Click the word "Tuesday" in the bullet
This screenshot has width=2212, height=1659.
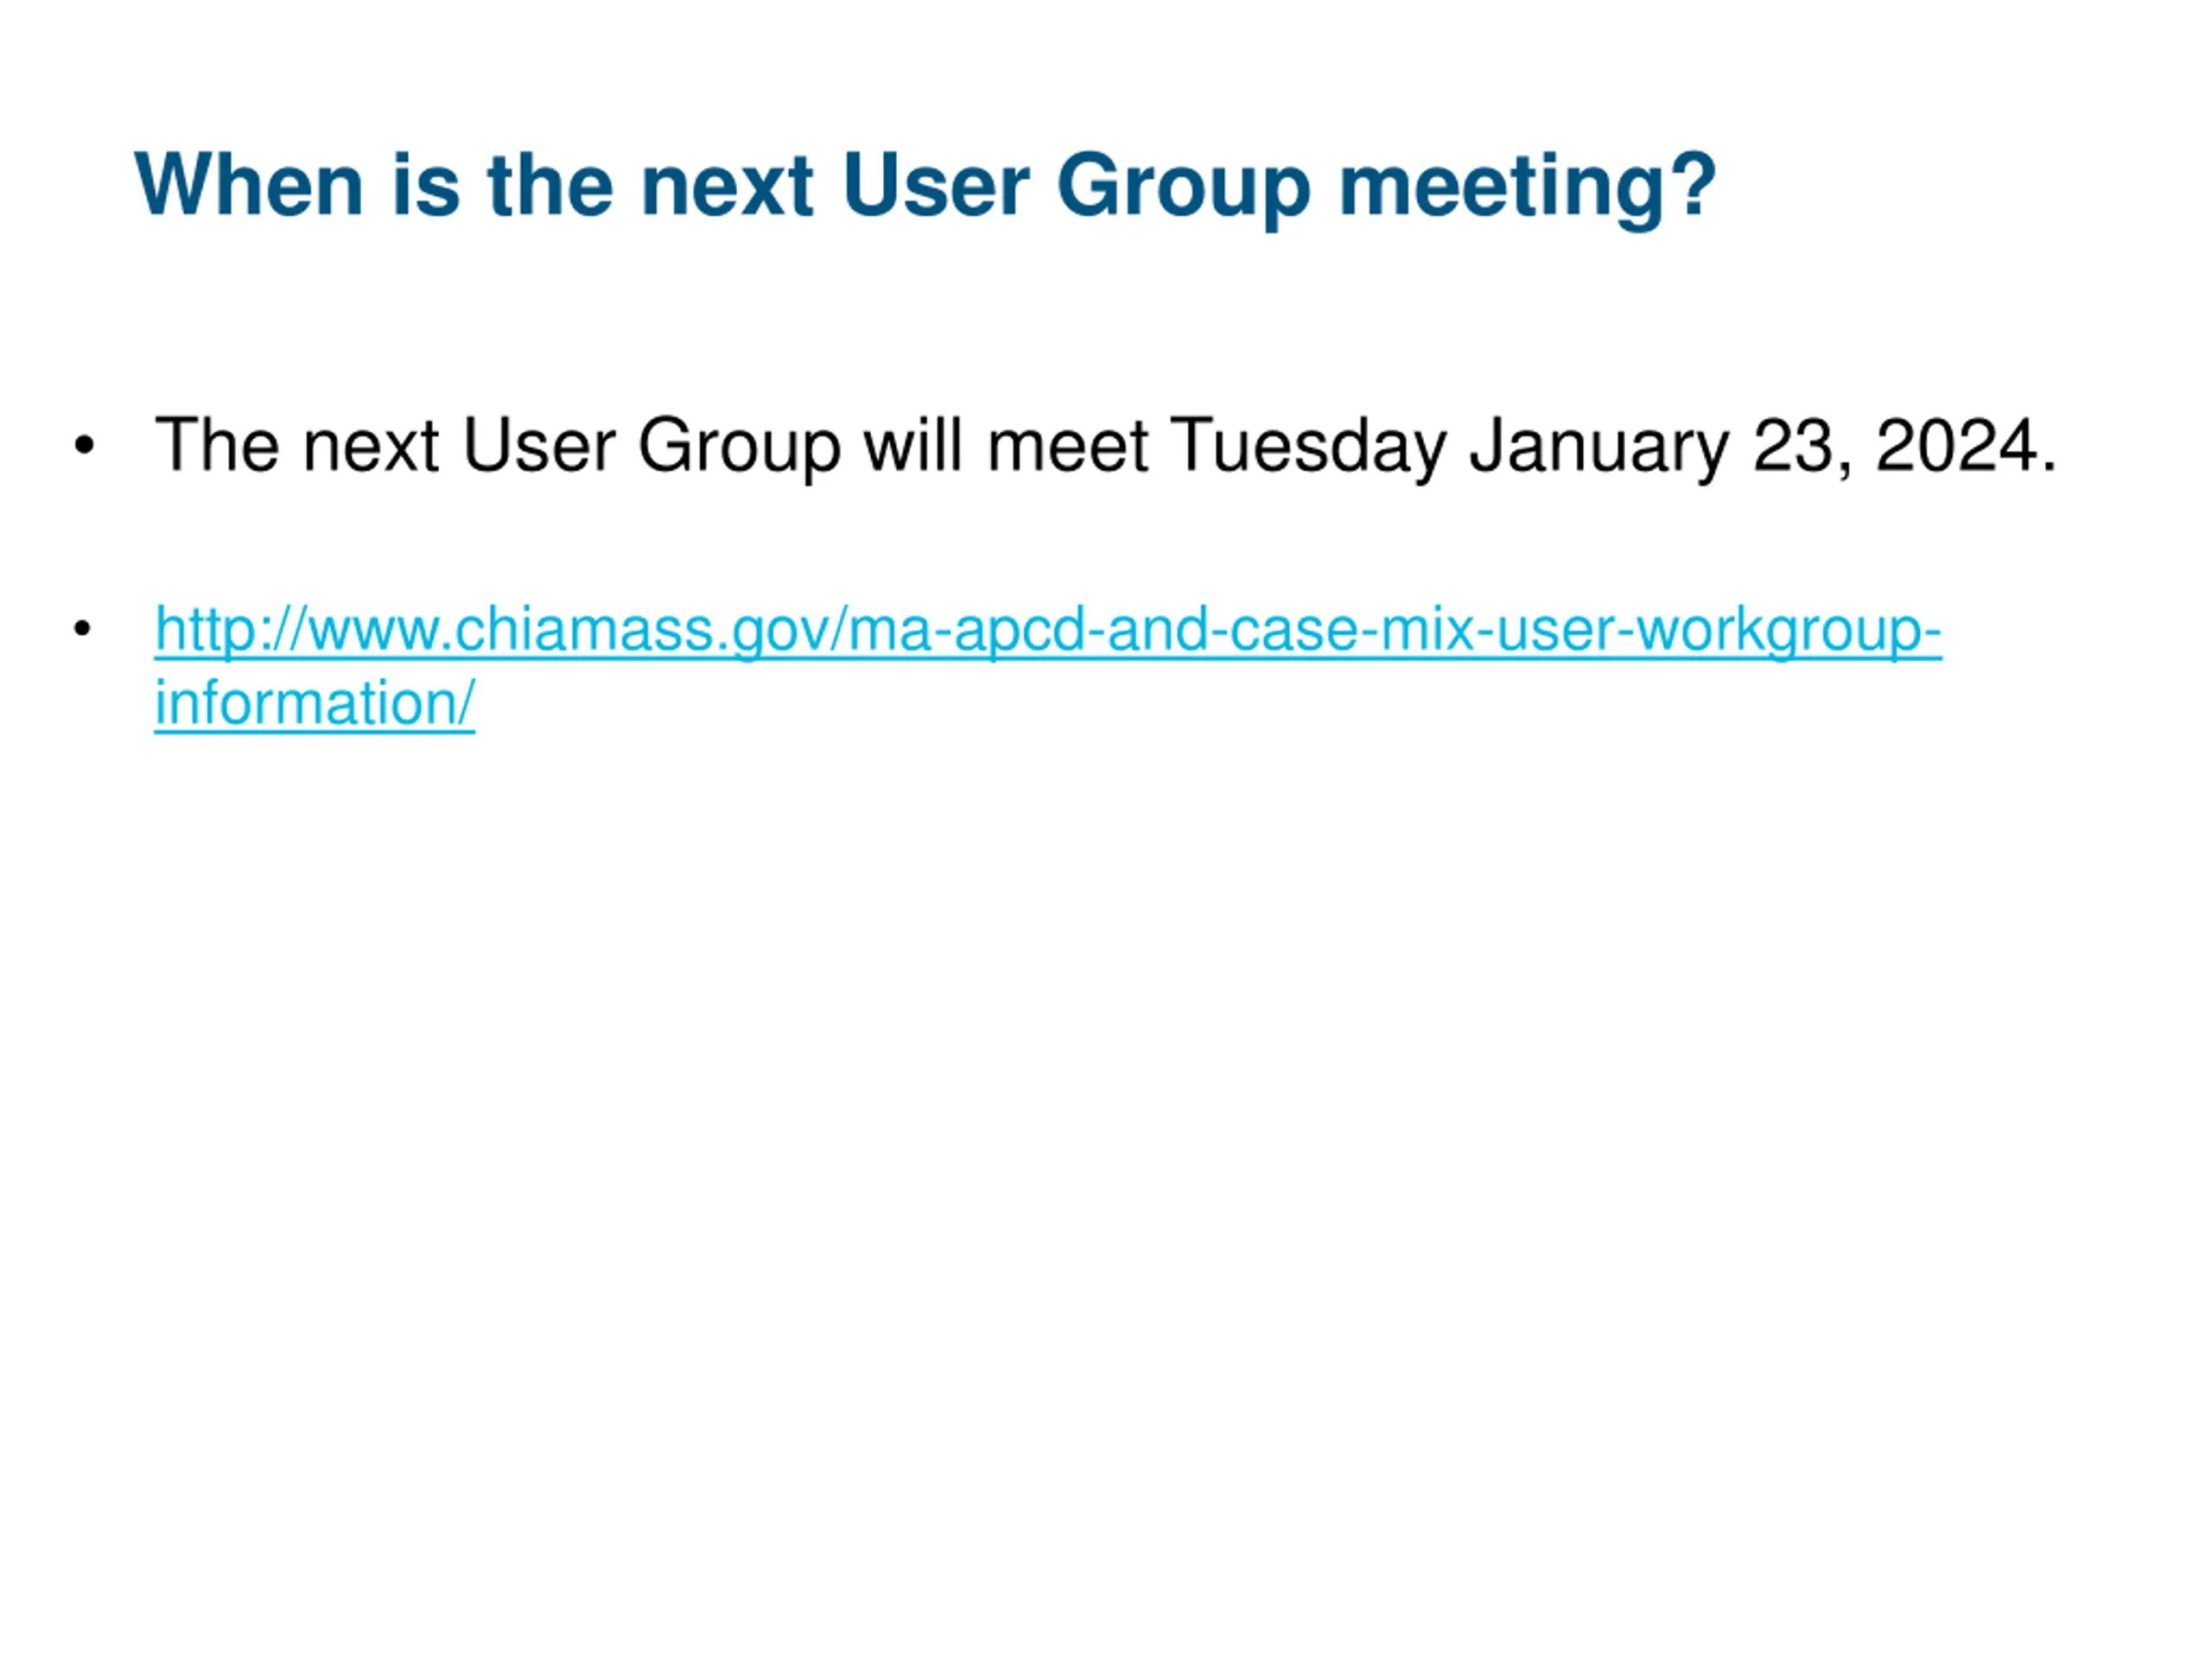tap(1309, 446)
